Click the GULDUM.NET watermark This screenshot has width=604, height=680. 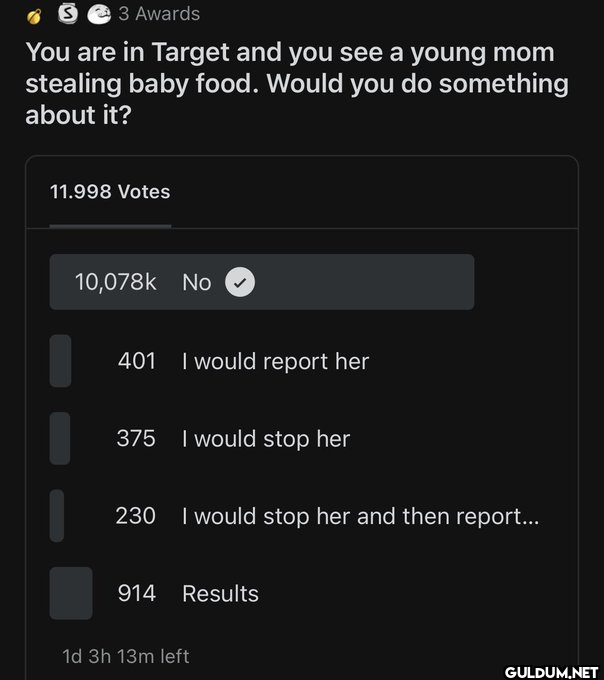[x=552, y=672]
